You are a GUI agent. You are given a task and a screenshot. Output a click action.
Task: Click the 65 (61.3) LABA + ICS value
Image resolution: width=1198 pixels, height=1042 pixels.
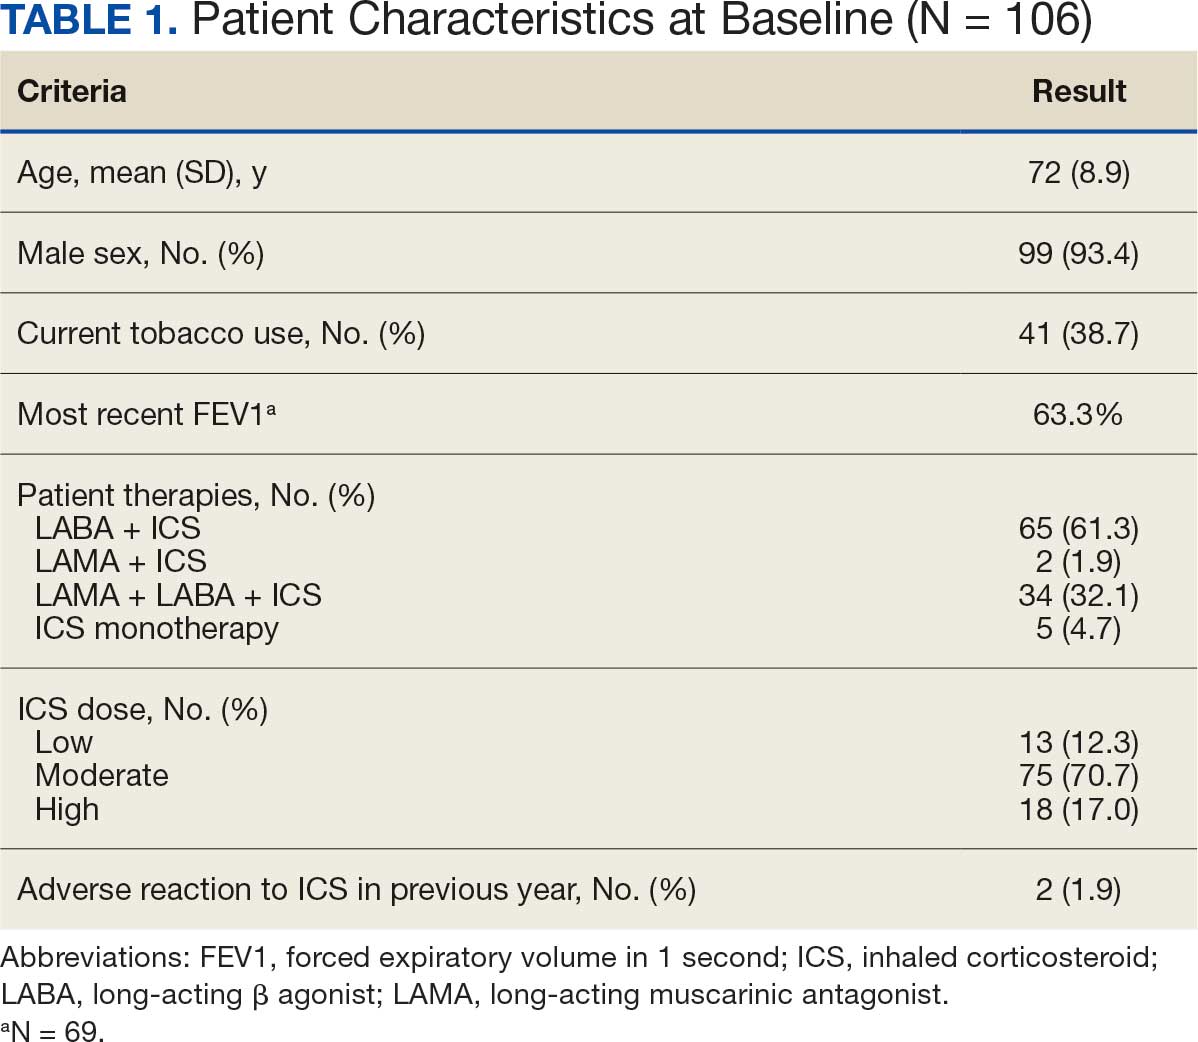click(1078, 528)
